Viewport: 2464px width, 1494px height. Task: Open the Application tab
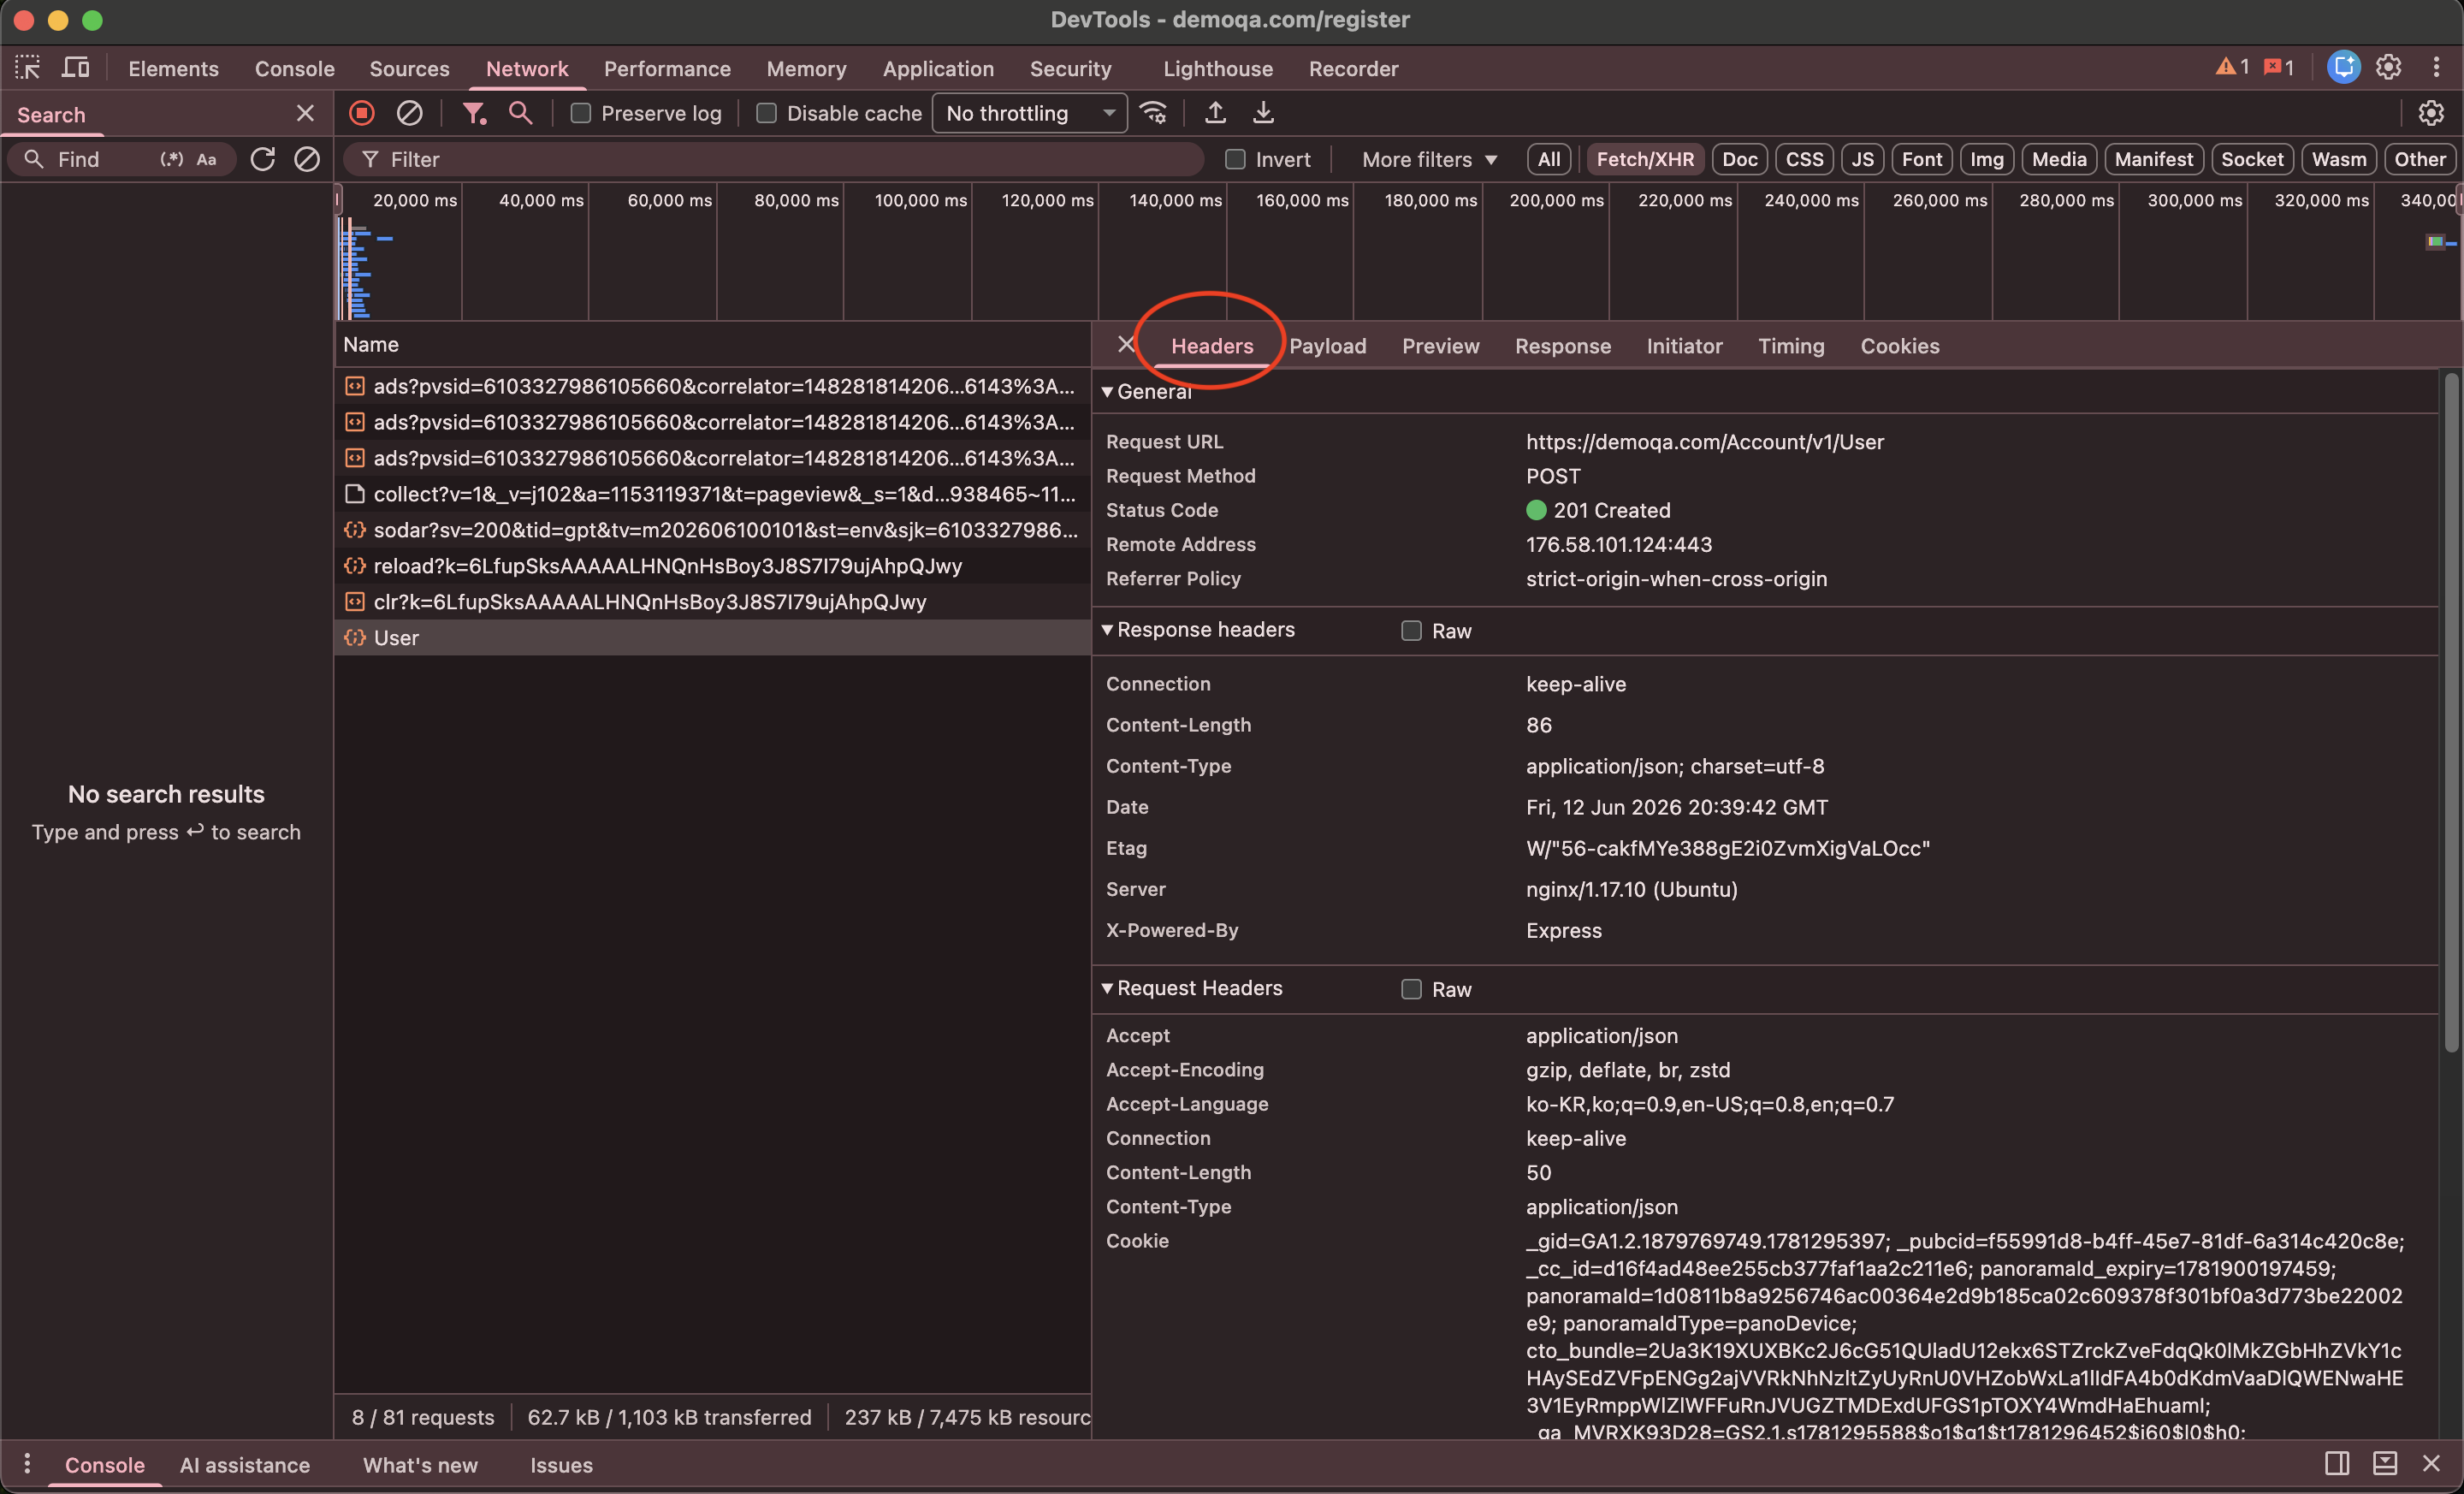click(x=938, y=68)
